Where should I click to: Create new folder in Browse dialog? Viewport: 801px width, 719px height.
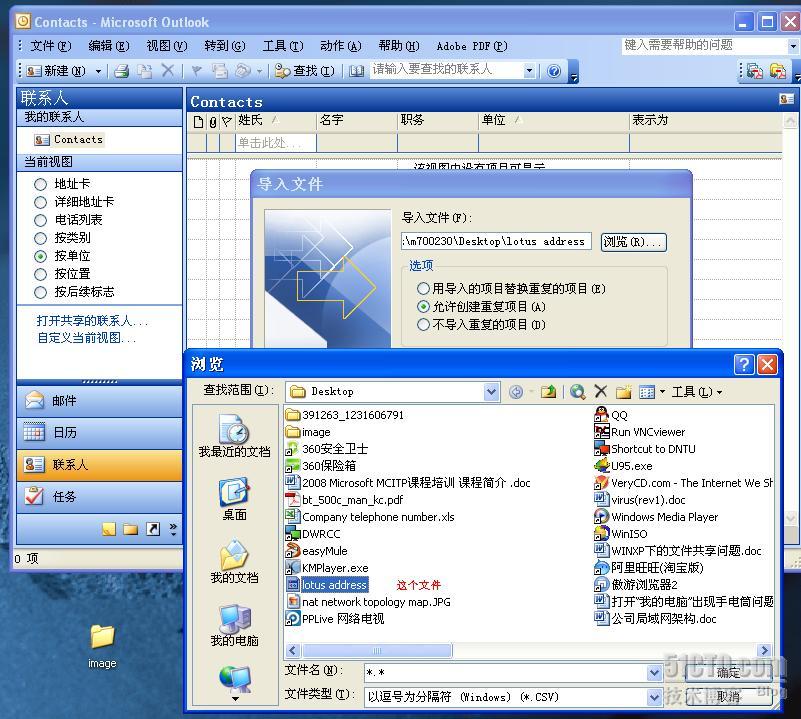[x=624, y=392]
